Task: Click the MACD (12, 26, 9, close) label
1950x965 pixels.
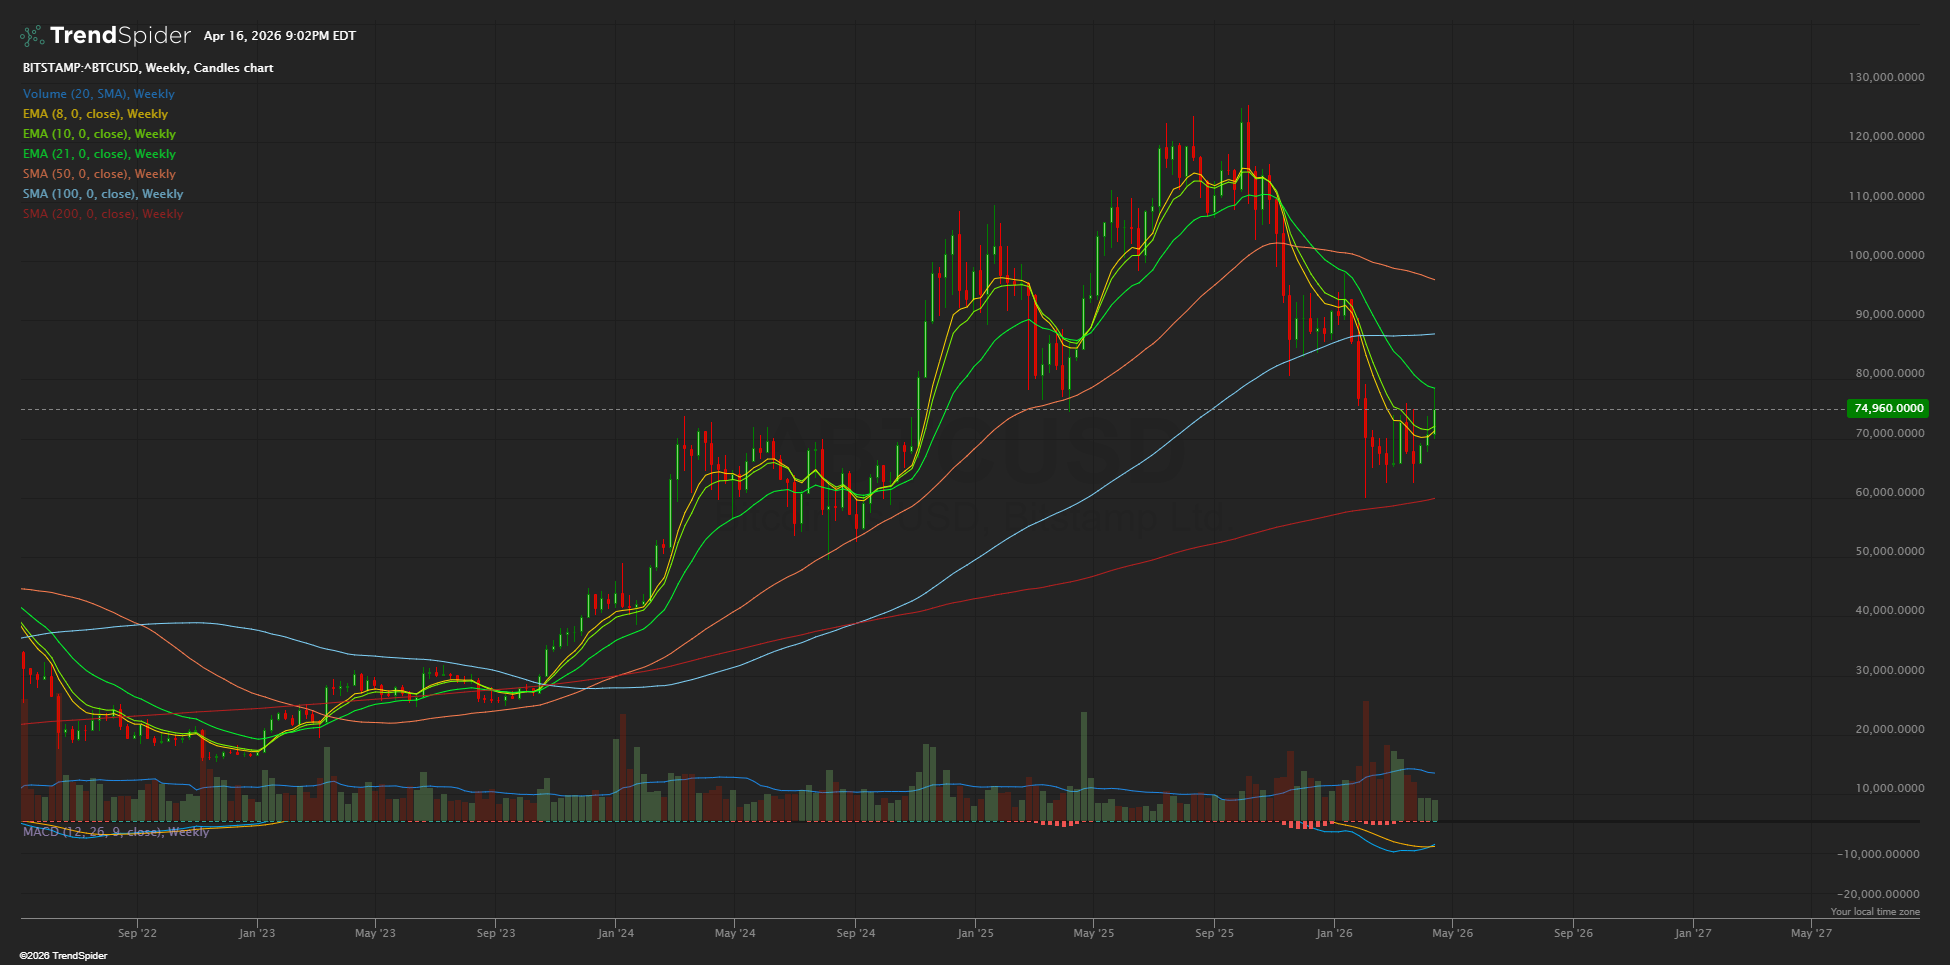Action: pyautogui.click(x=116, y=832)
